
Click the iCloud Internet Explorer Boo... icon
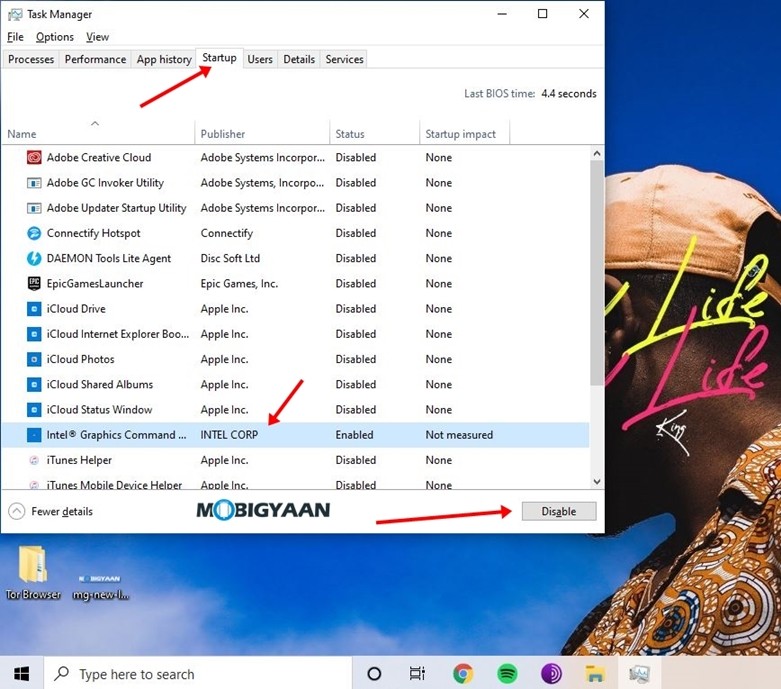(34, 334)
